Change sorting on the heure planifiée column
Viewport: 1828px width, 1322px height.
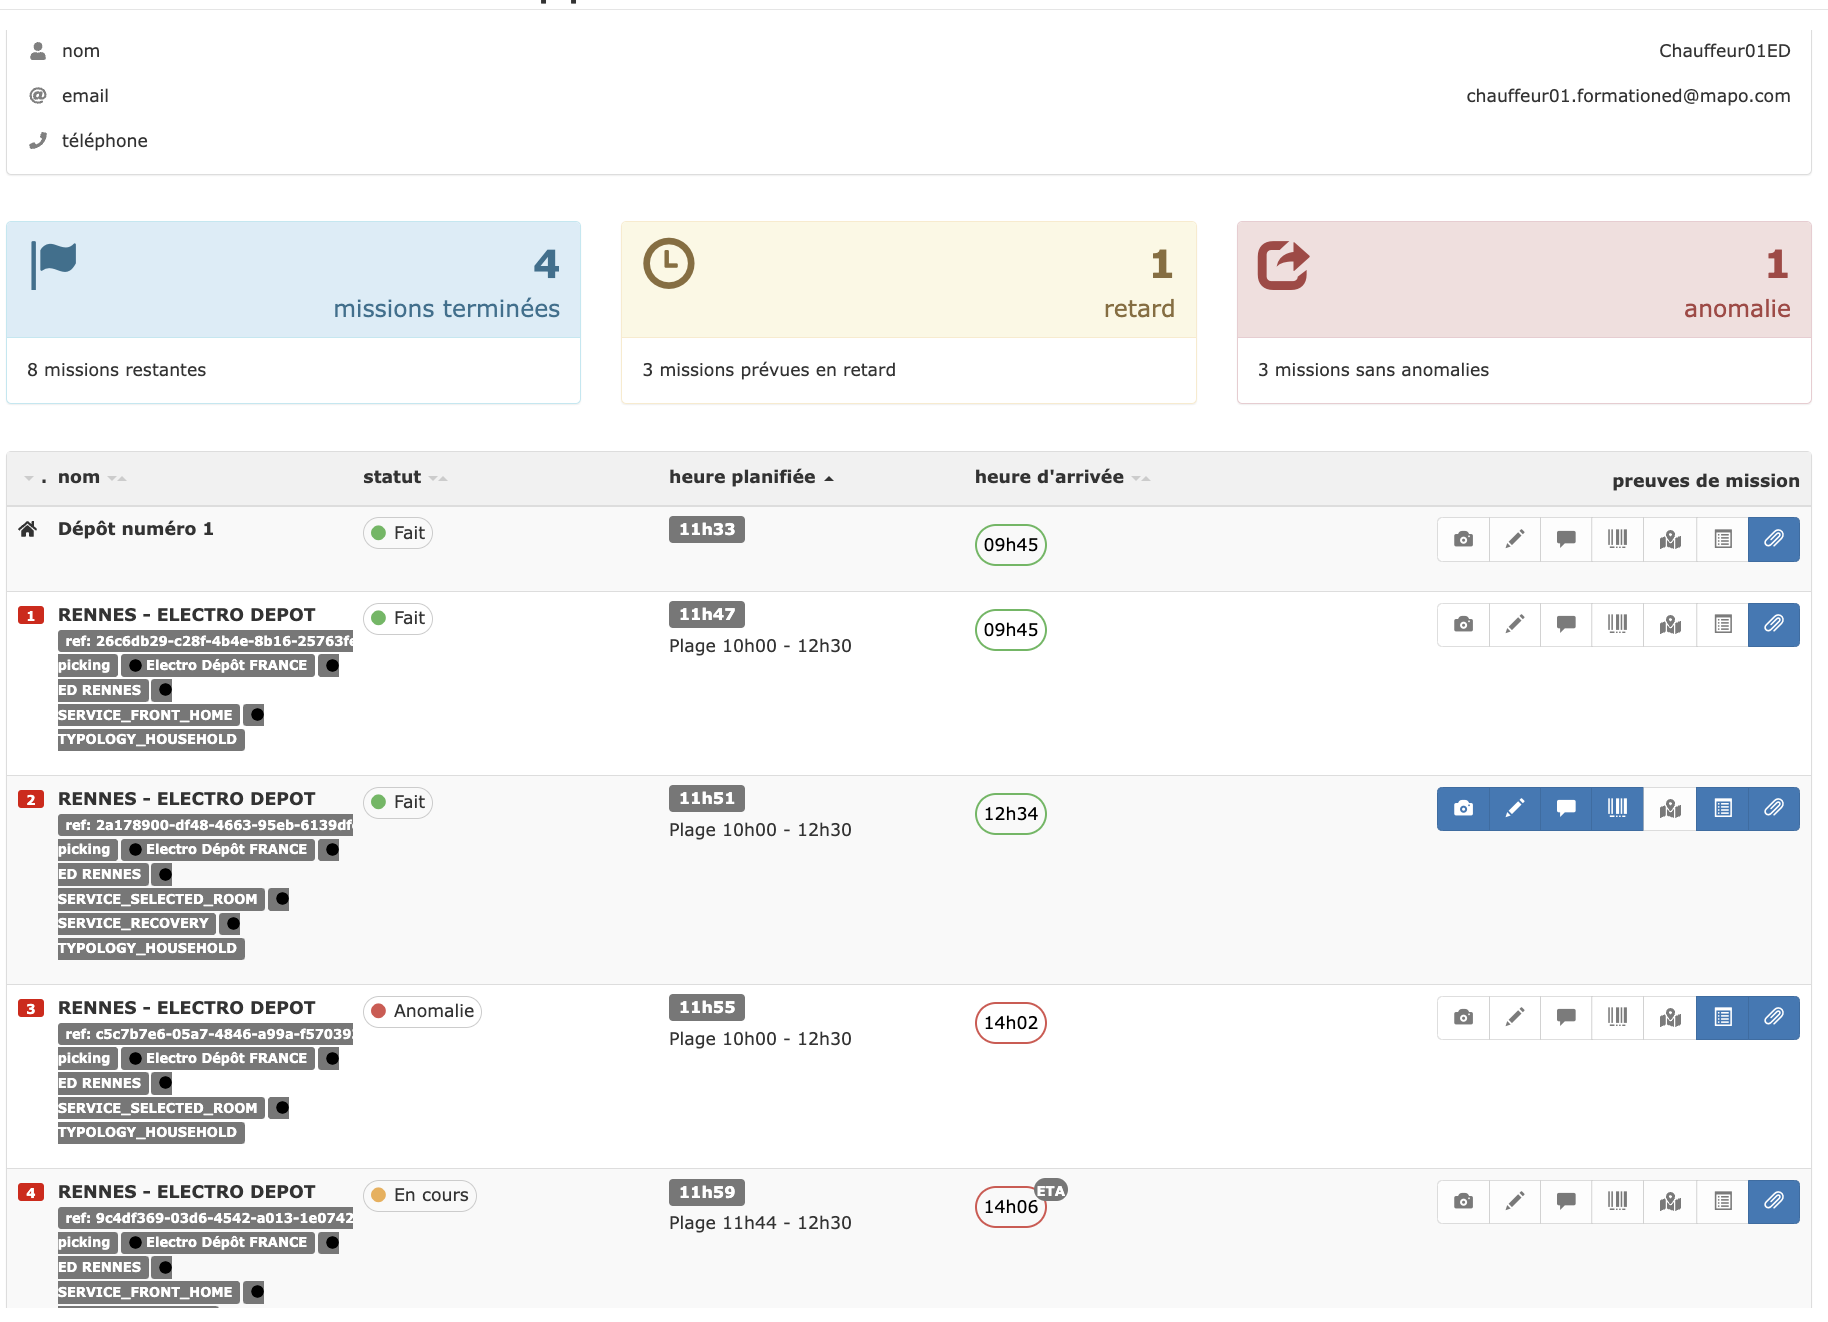coord(828,477)
